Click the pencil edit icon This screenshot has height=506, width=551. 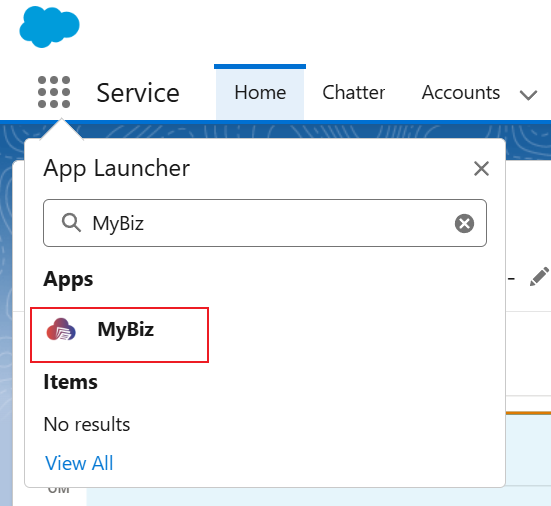(x=539, y=277)
